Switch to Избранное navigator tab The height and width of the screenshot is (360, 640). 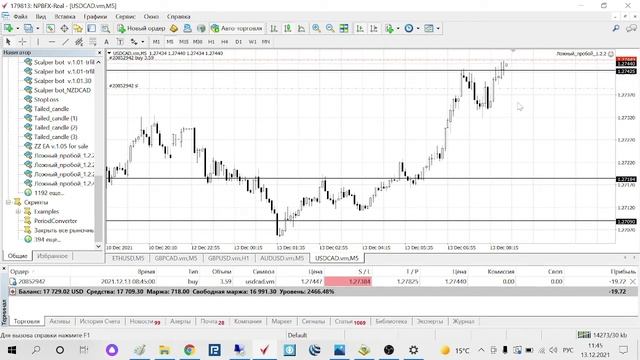pos(52,256)
